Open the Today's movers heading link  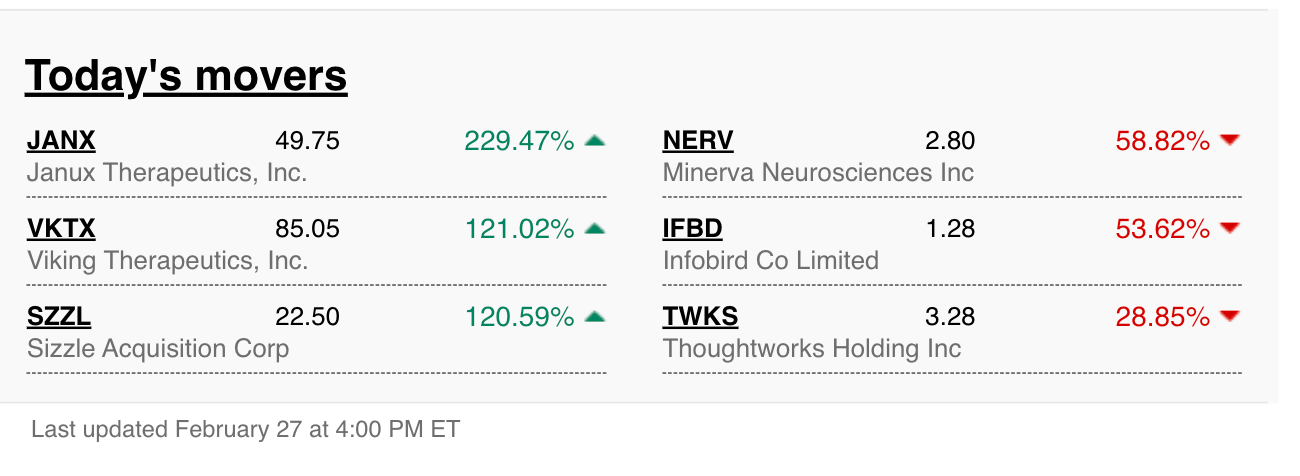[x=186, y=76]
